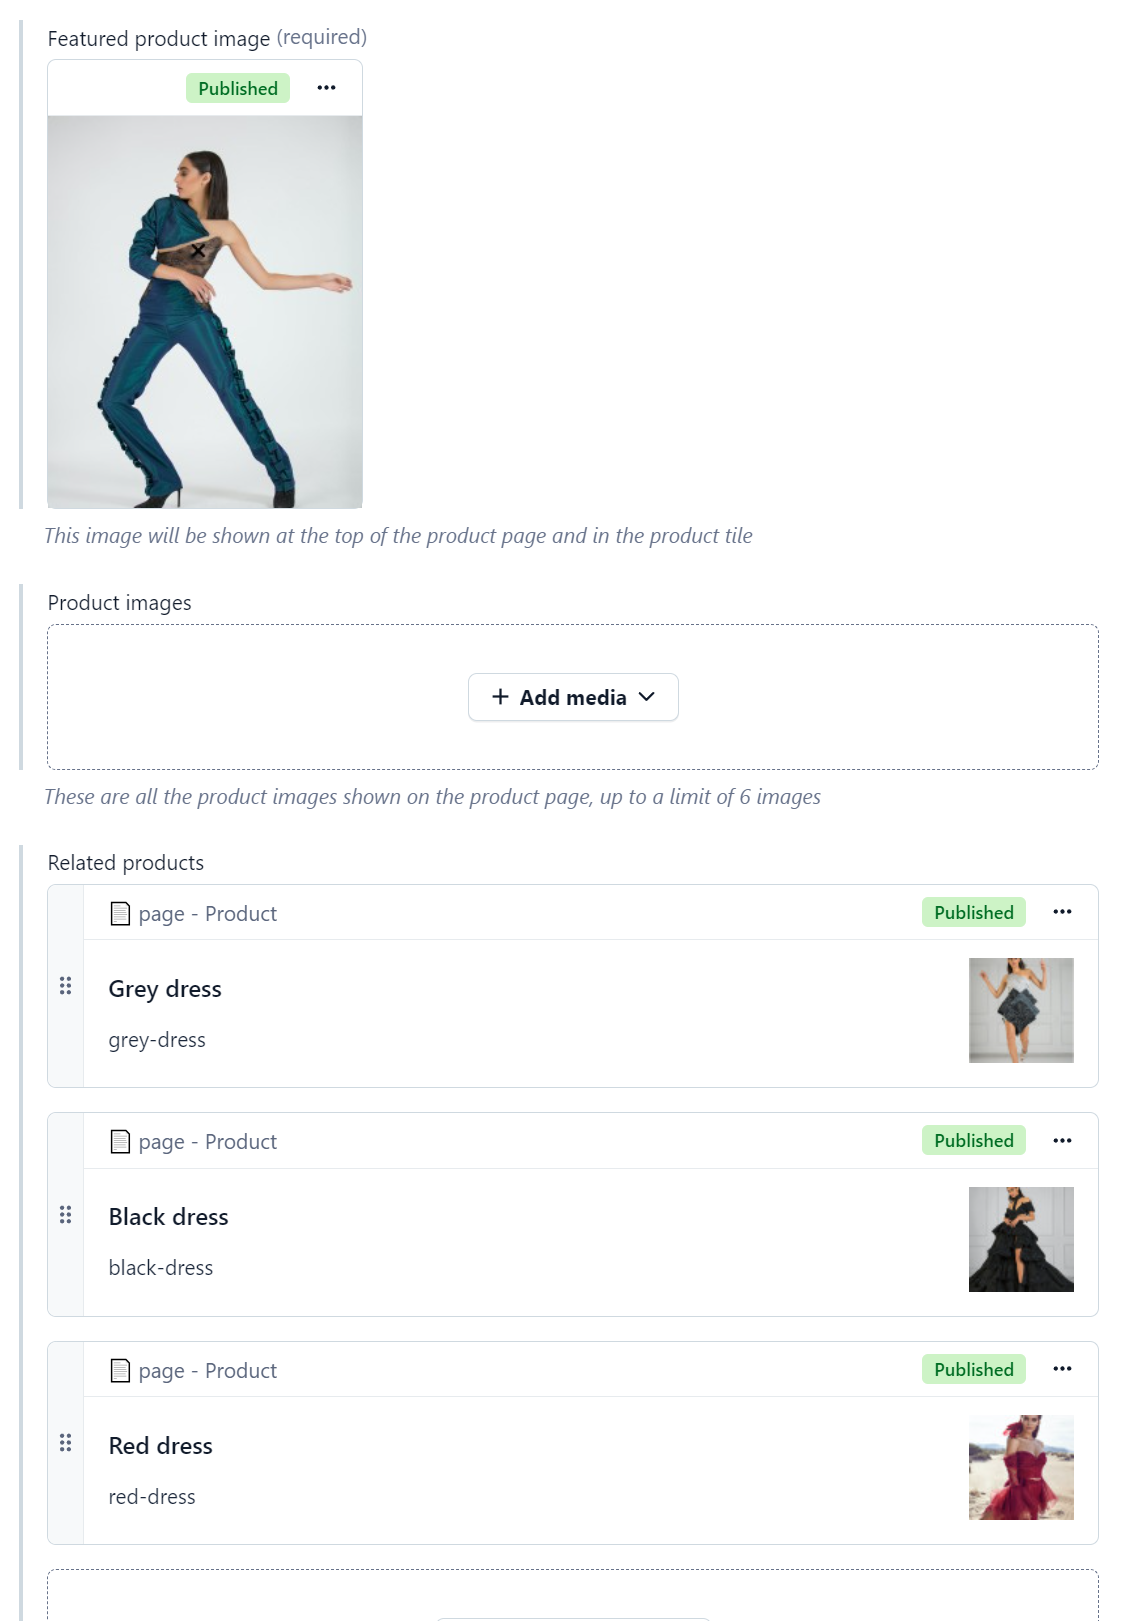The width and height of the screenshot is (1125, 1621).
Task: Click Published status on Black dress
Action: click(x=973, y=1141)
